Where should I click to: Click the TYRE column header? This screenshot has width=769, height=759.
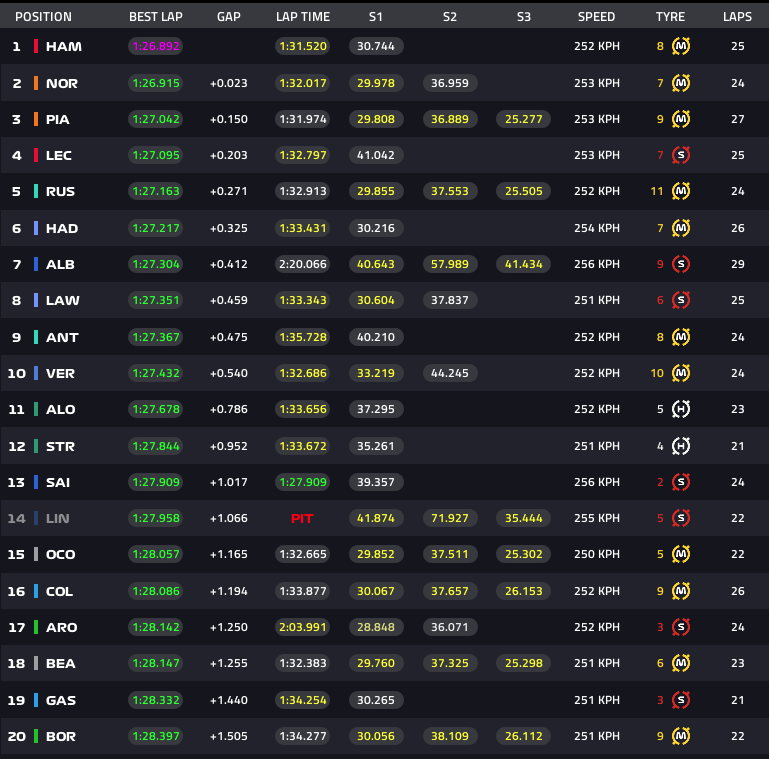point(670,17)
